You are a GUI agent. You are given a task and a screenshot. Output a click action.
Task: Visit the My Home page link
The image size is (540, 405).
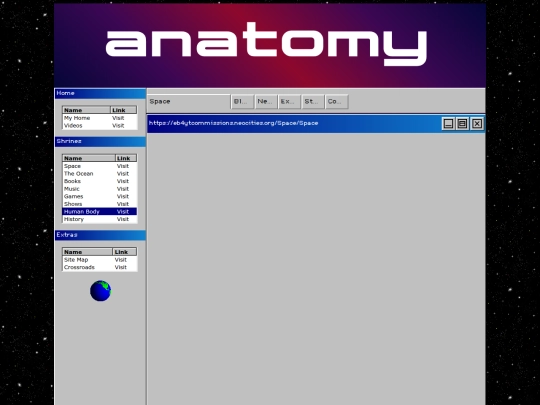tap(118, 118)
